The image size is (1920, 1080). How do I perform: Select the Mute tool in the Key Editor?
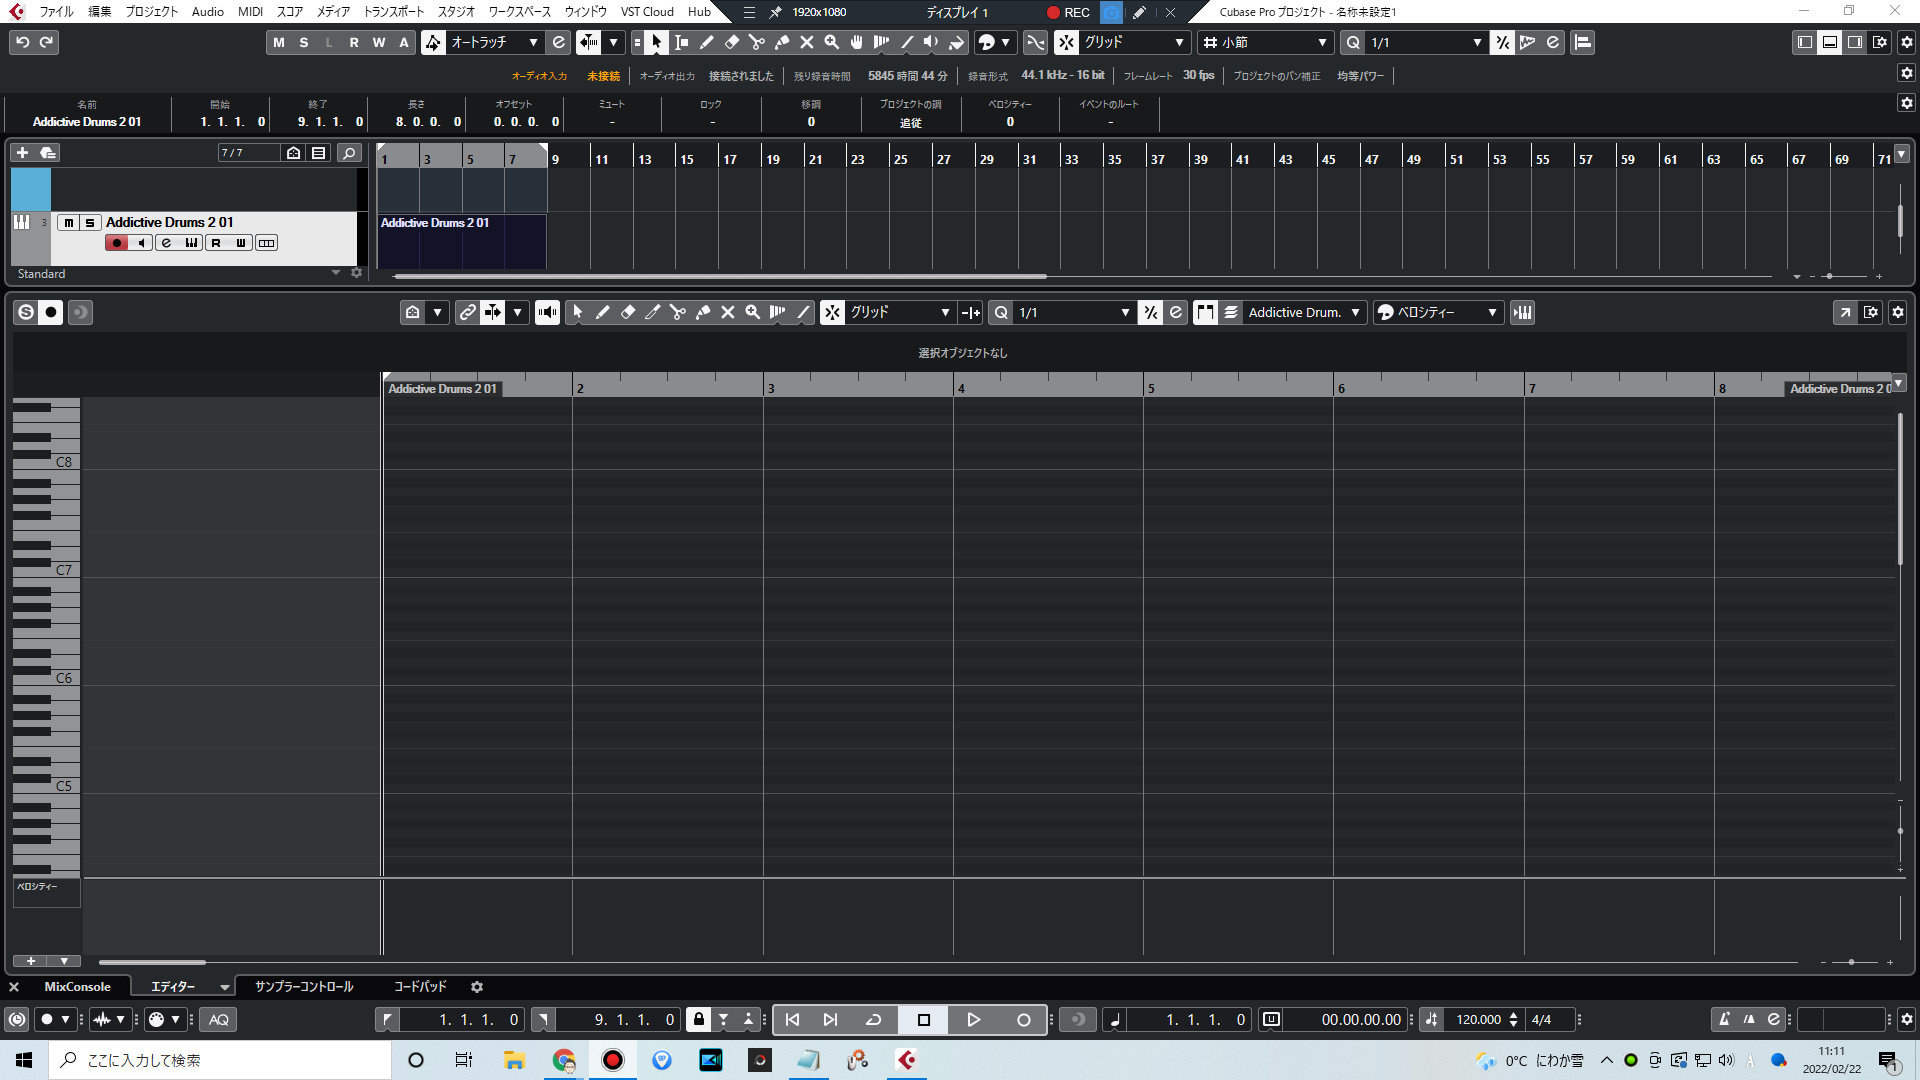point(728,312)
